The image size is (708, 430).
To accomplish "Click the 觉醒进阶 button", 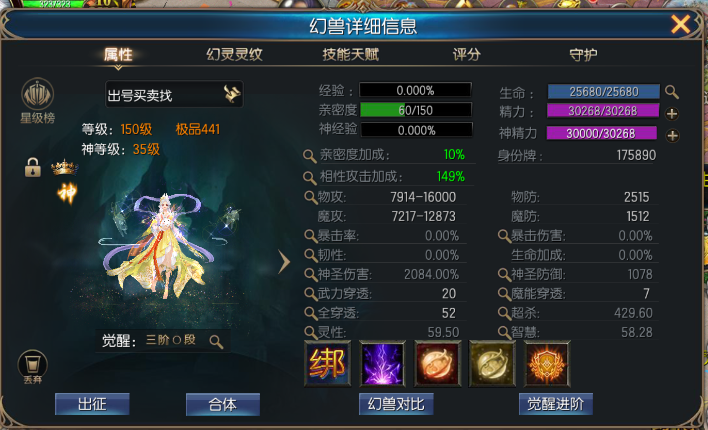I will tap(555, 404).
